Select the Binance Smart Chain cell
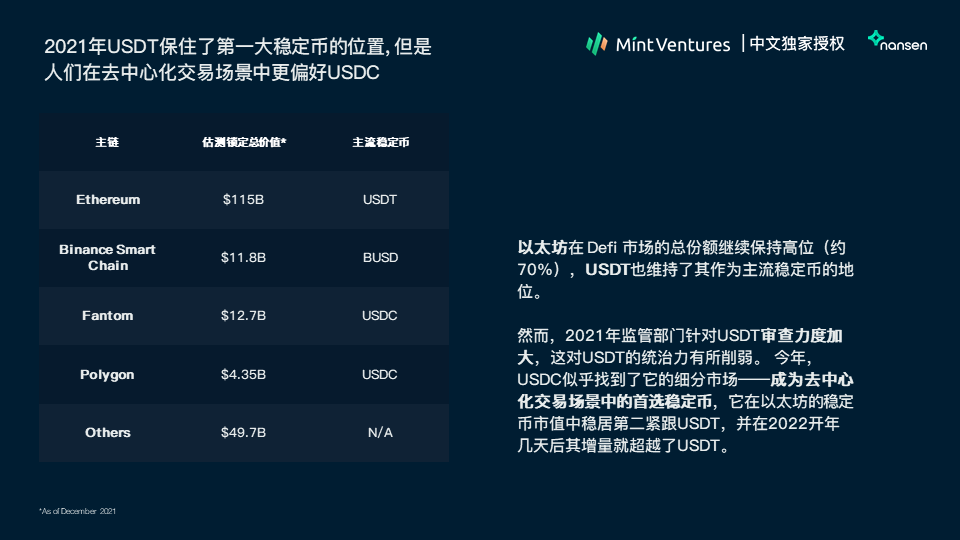960x540 pixels. click(x=107, y=257)
